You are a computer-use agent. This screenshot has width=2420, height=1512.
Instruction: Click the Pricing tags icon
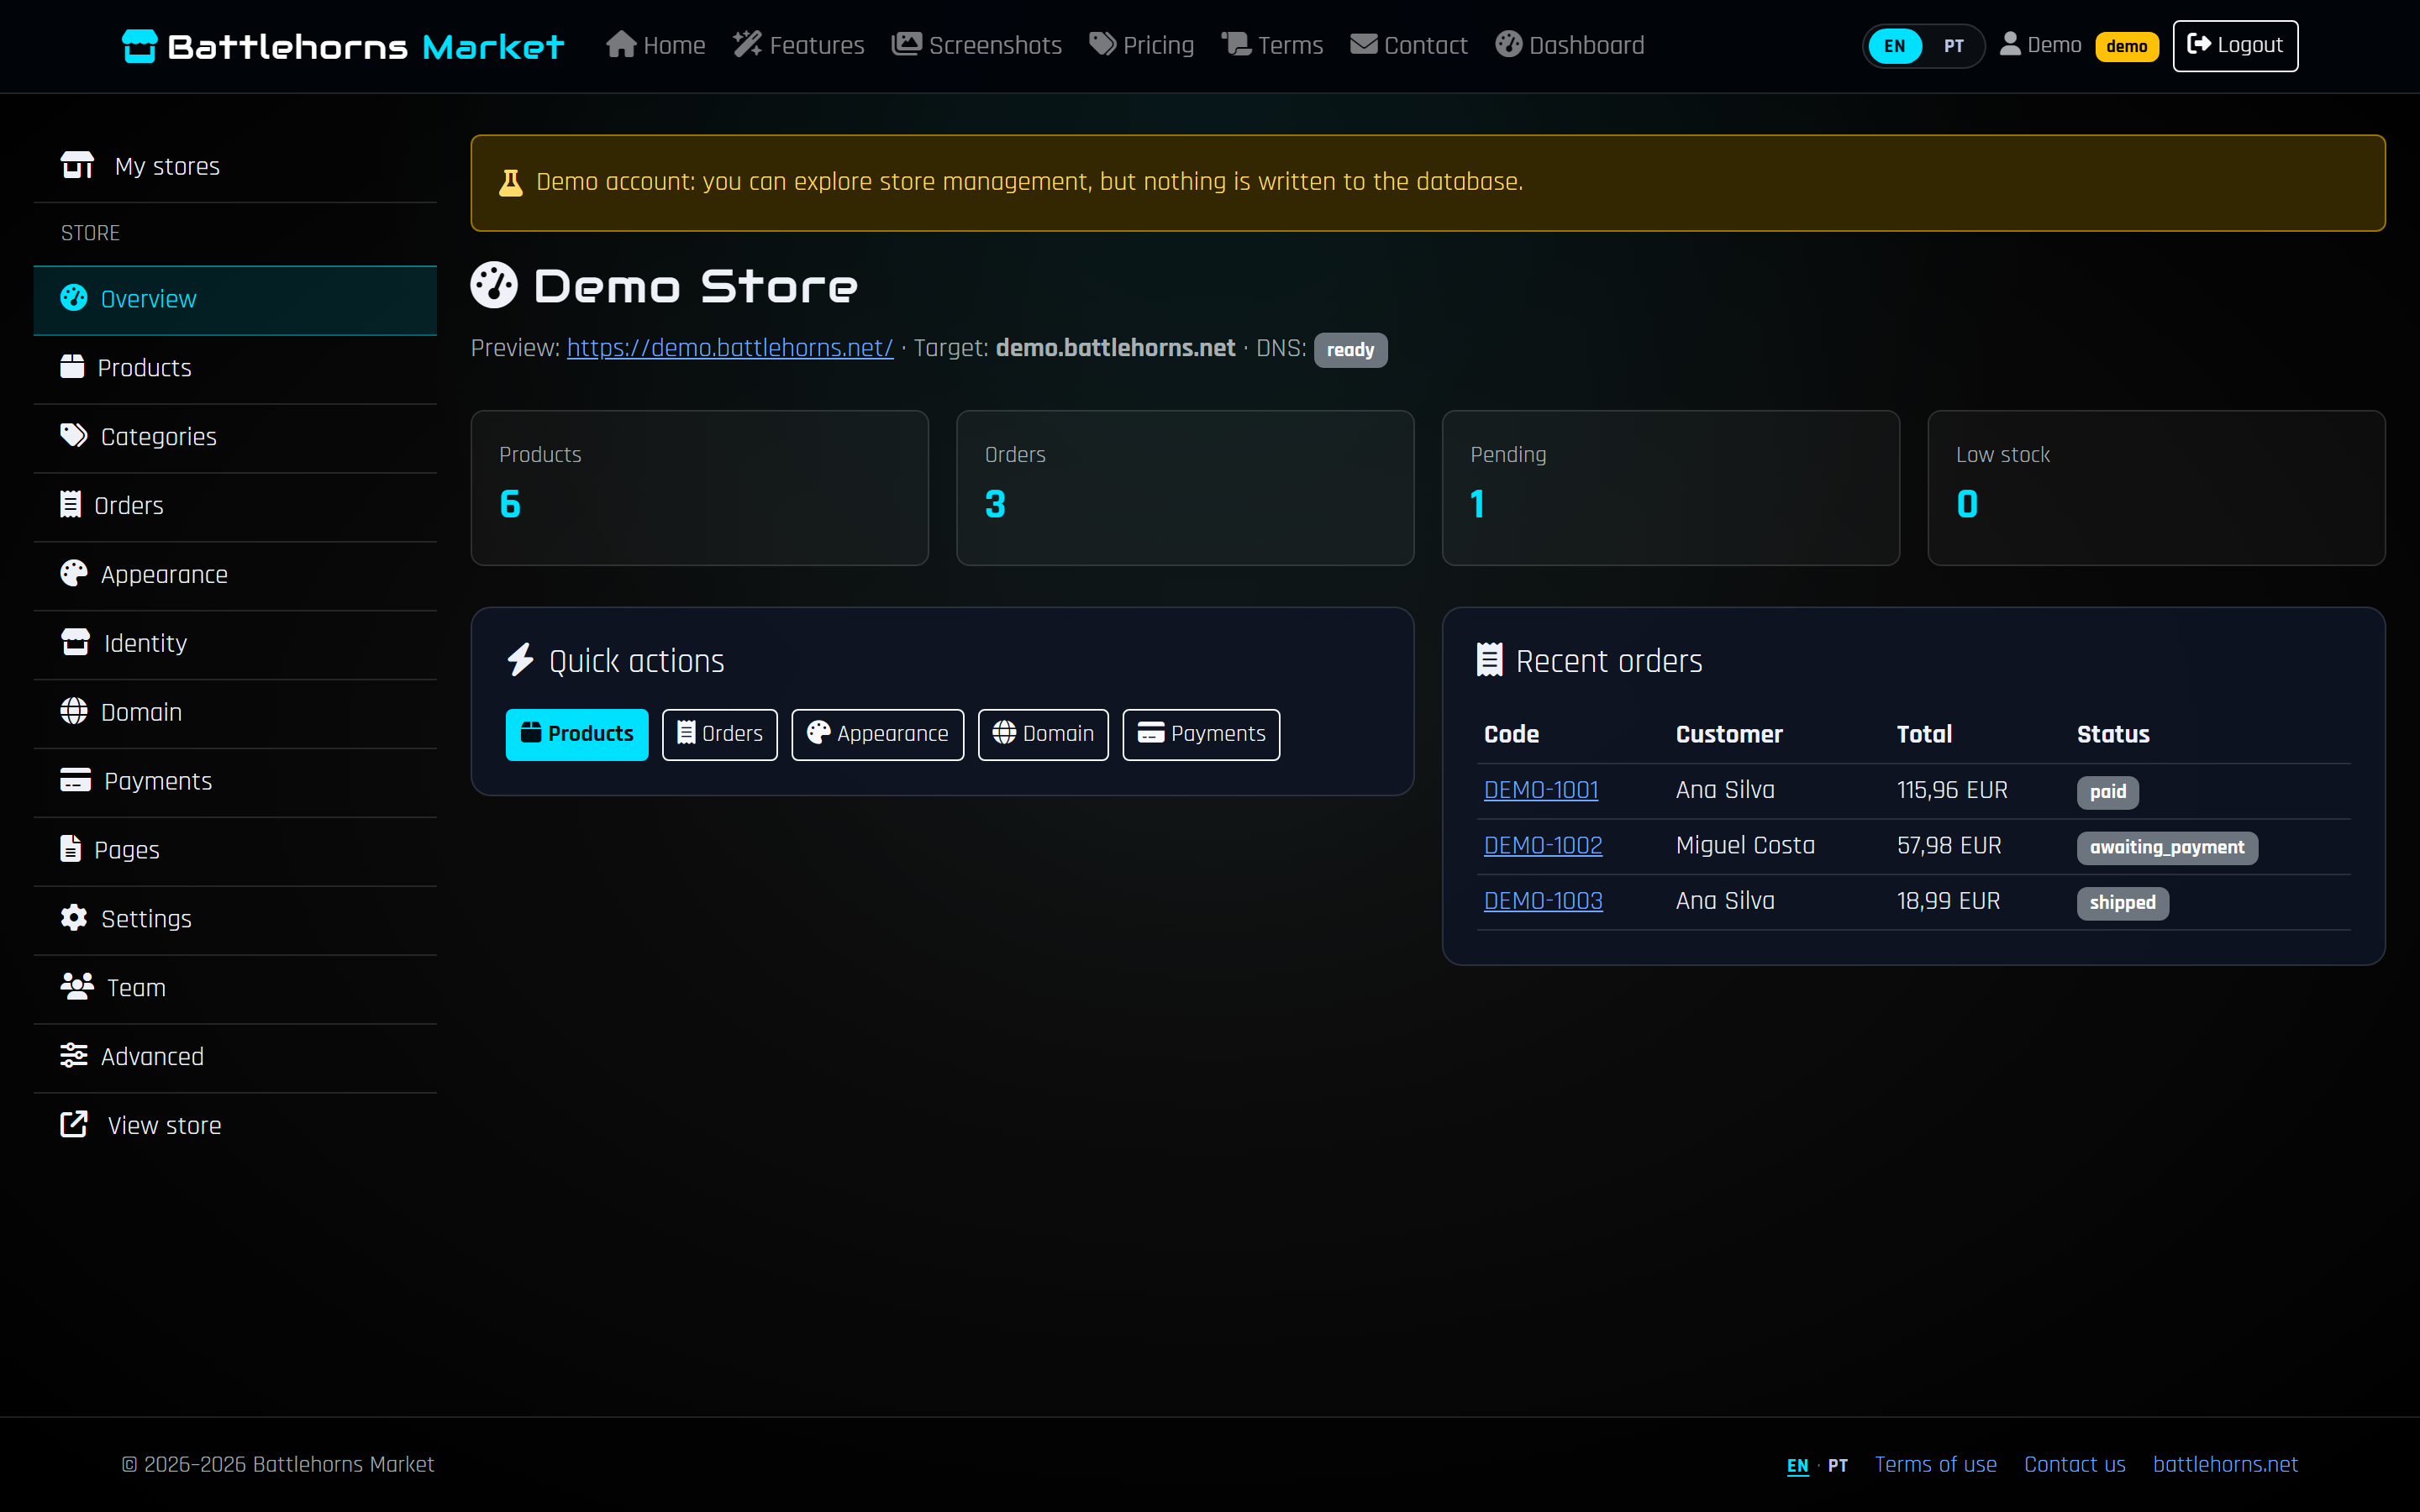pyautogui.click(x=1102, y=44)
